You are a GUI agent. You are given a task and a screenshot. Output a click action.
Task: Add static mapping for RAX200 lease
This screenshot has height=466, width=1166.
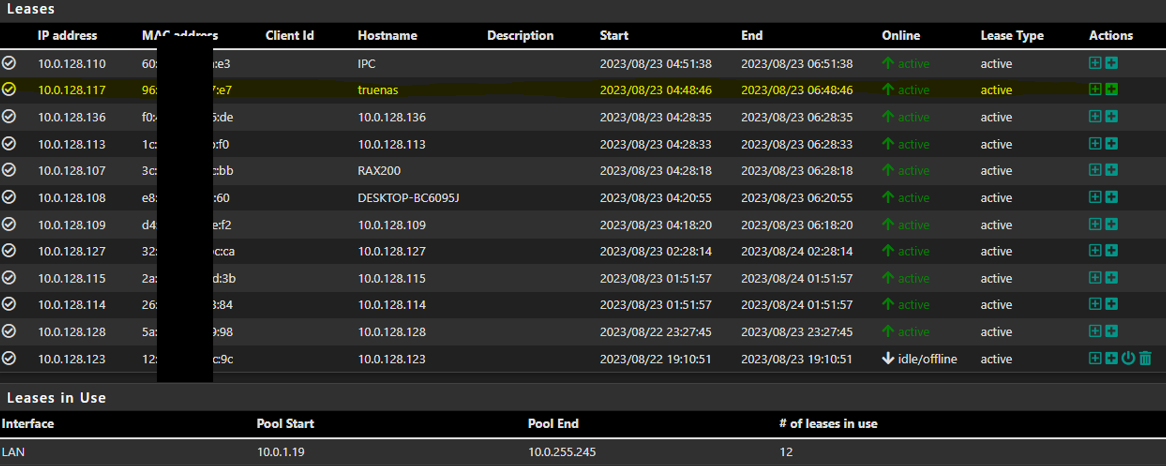[1095, 170]
